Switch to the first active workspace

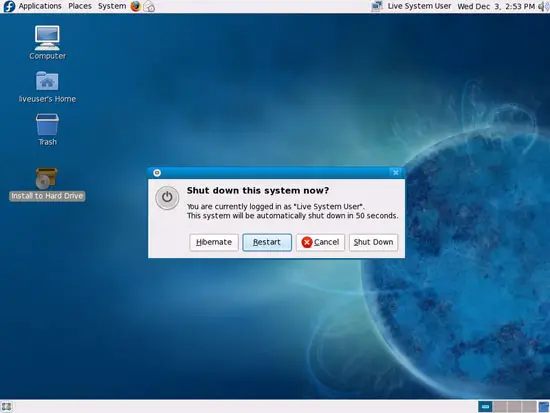tap(485, 407)
